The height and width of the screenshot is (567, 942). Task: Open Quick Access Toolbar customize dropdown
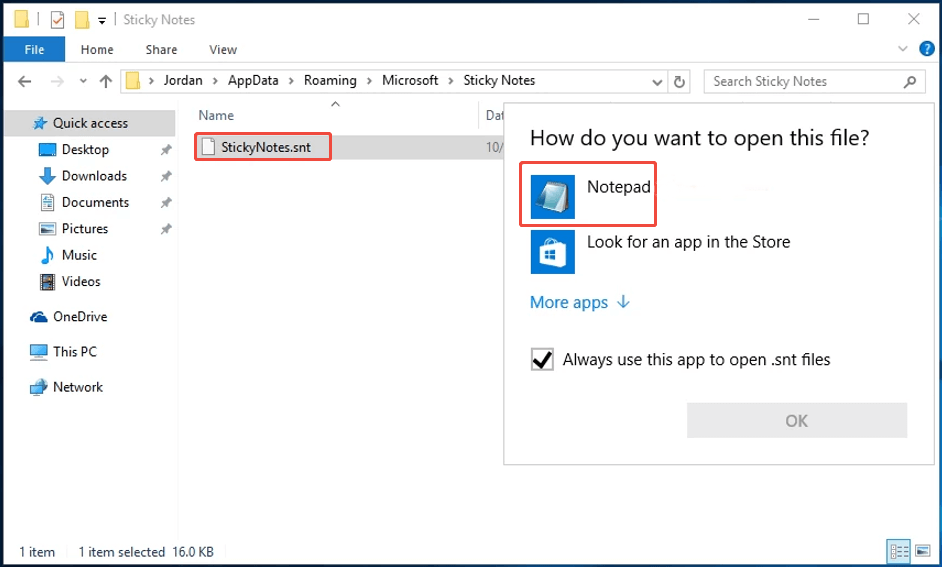coord(102,20)
